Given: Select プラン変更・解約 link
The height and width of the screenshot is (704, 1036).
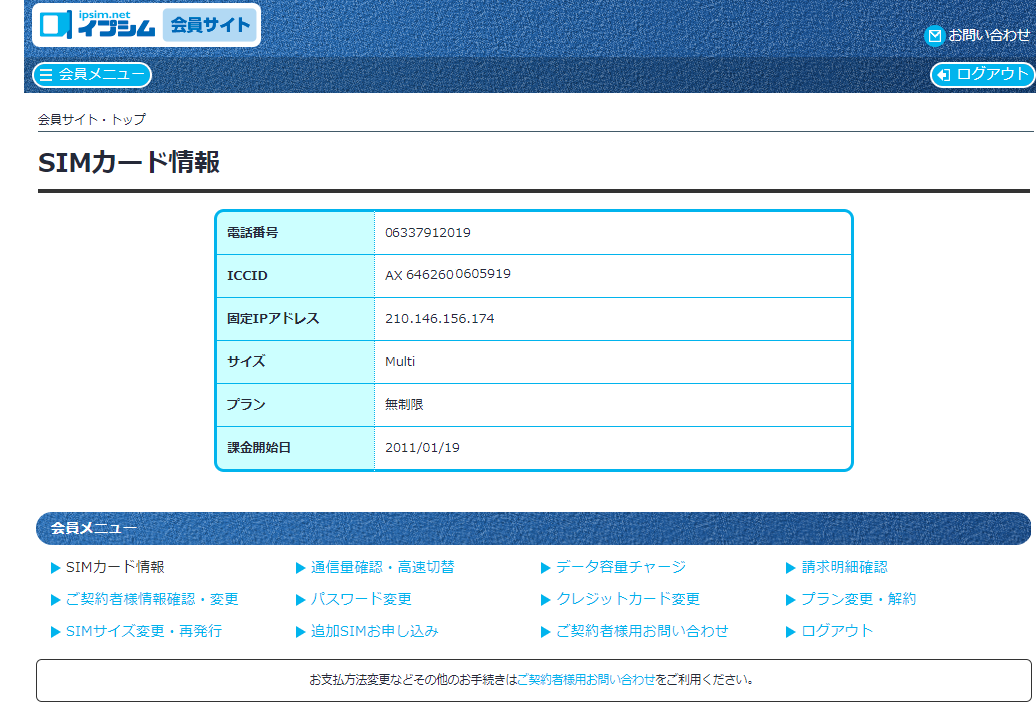Looking at the screenshot, I should (858, 599).
